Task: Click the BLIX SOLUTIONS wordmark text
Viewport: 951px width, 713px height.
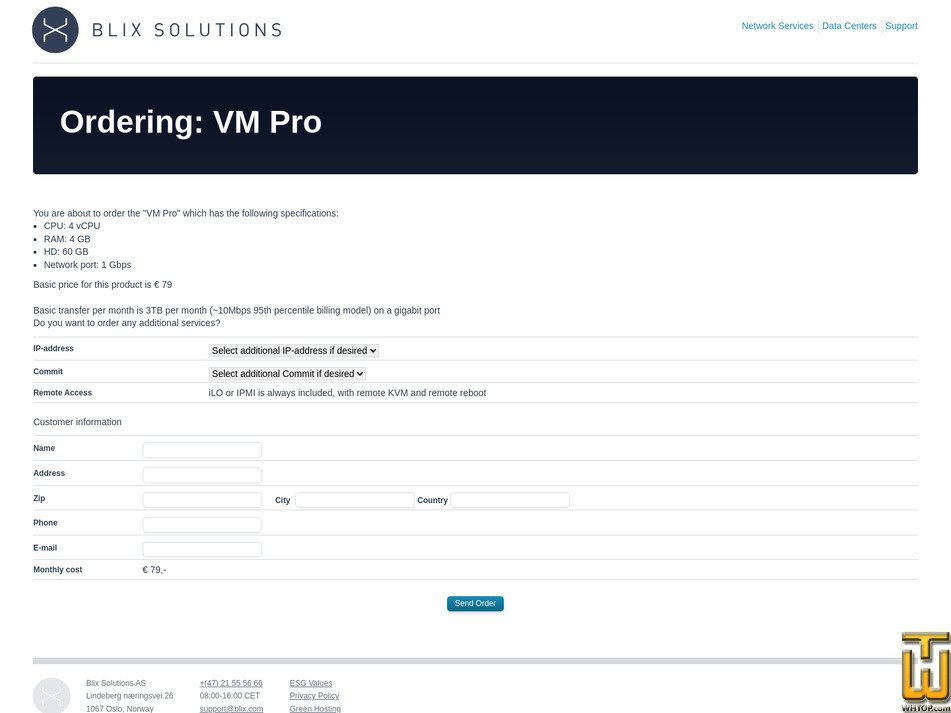Action: coord(187,30)
